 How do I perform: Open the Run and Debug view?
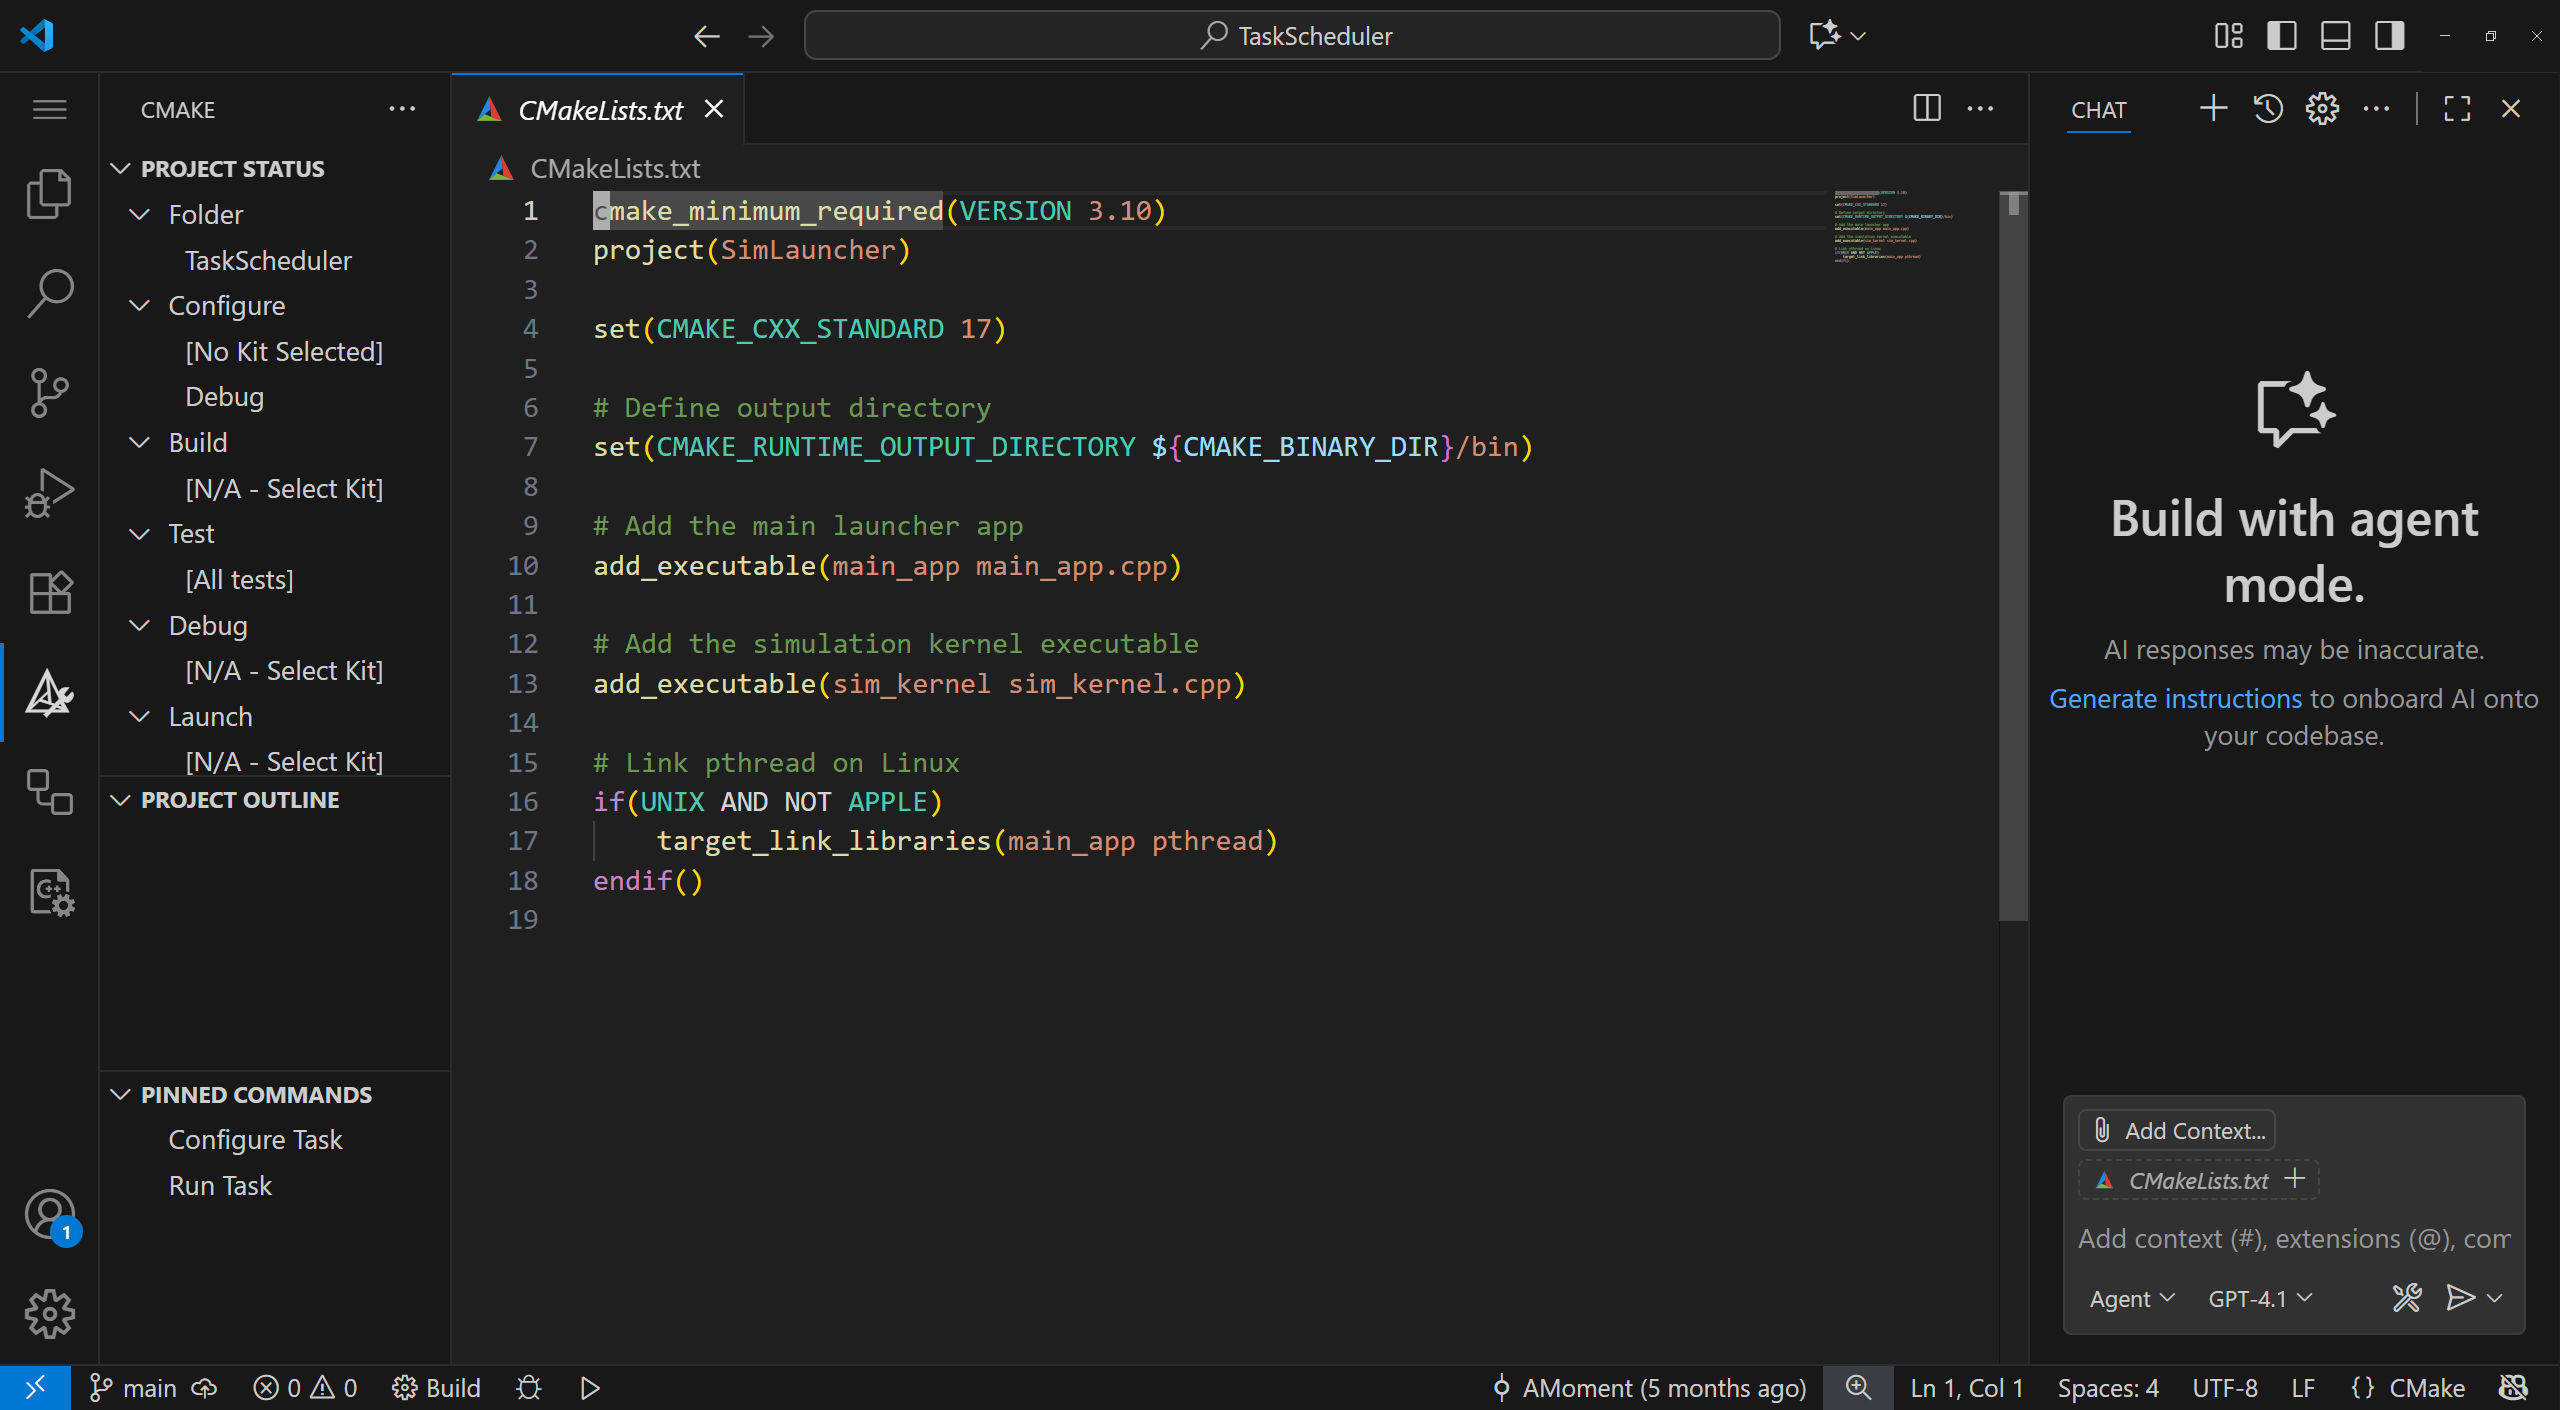(49, 492)
